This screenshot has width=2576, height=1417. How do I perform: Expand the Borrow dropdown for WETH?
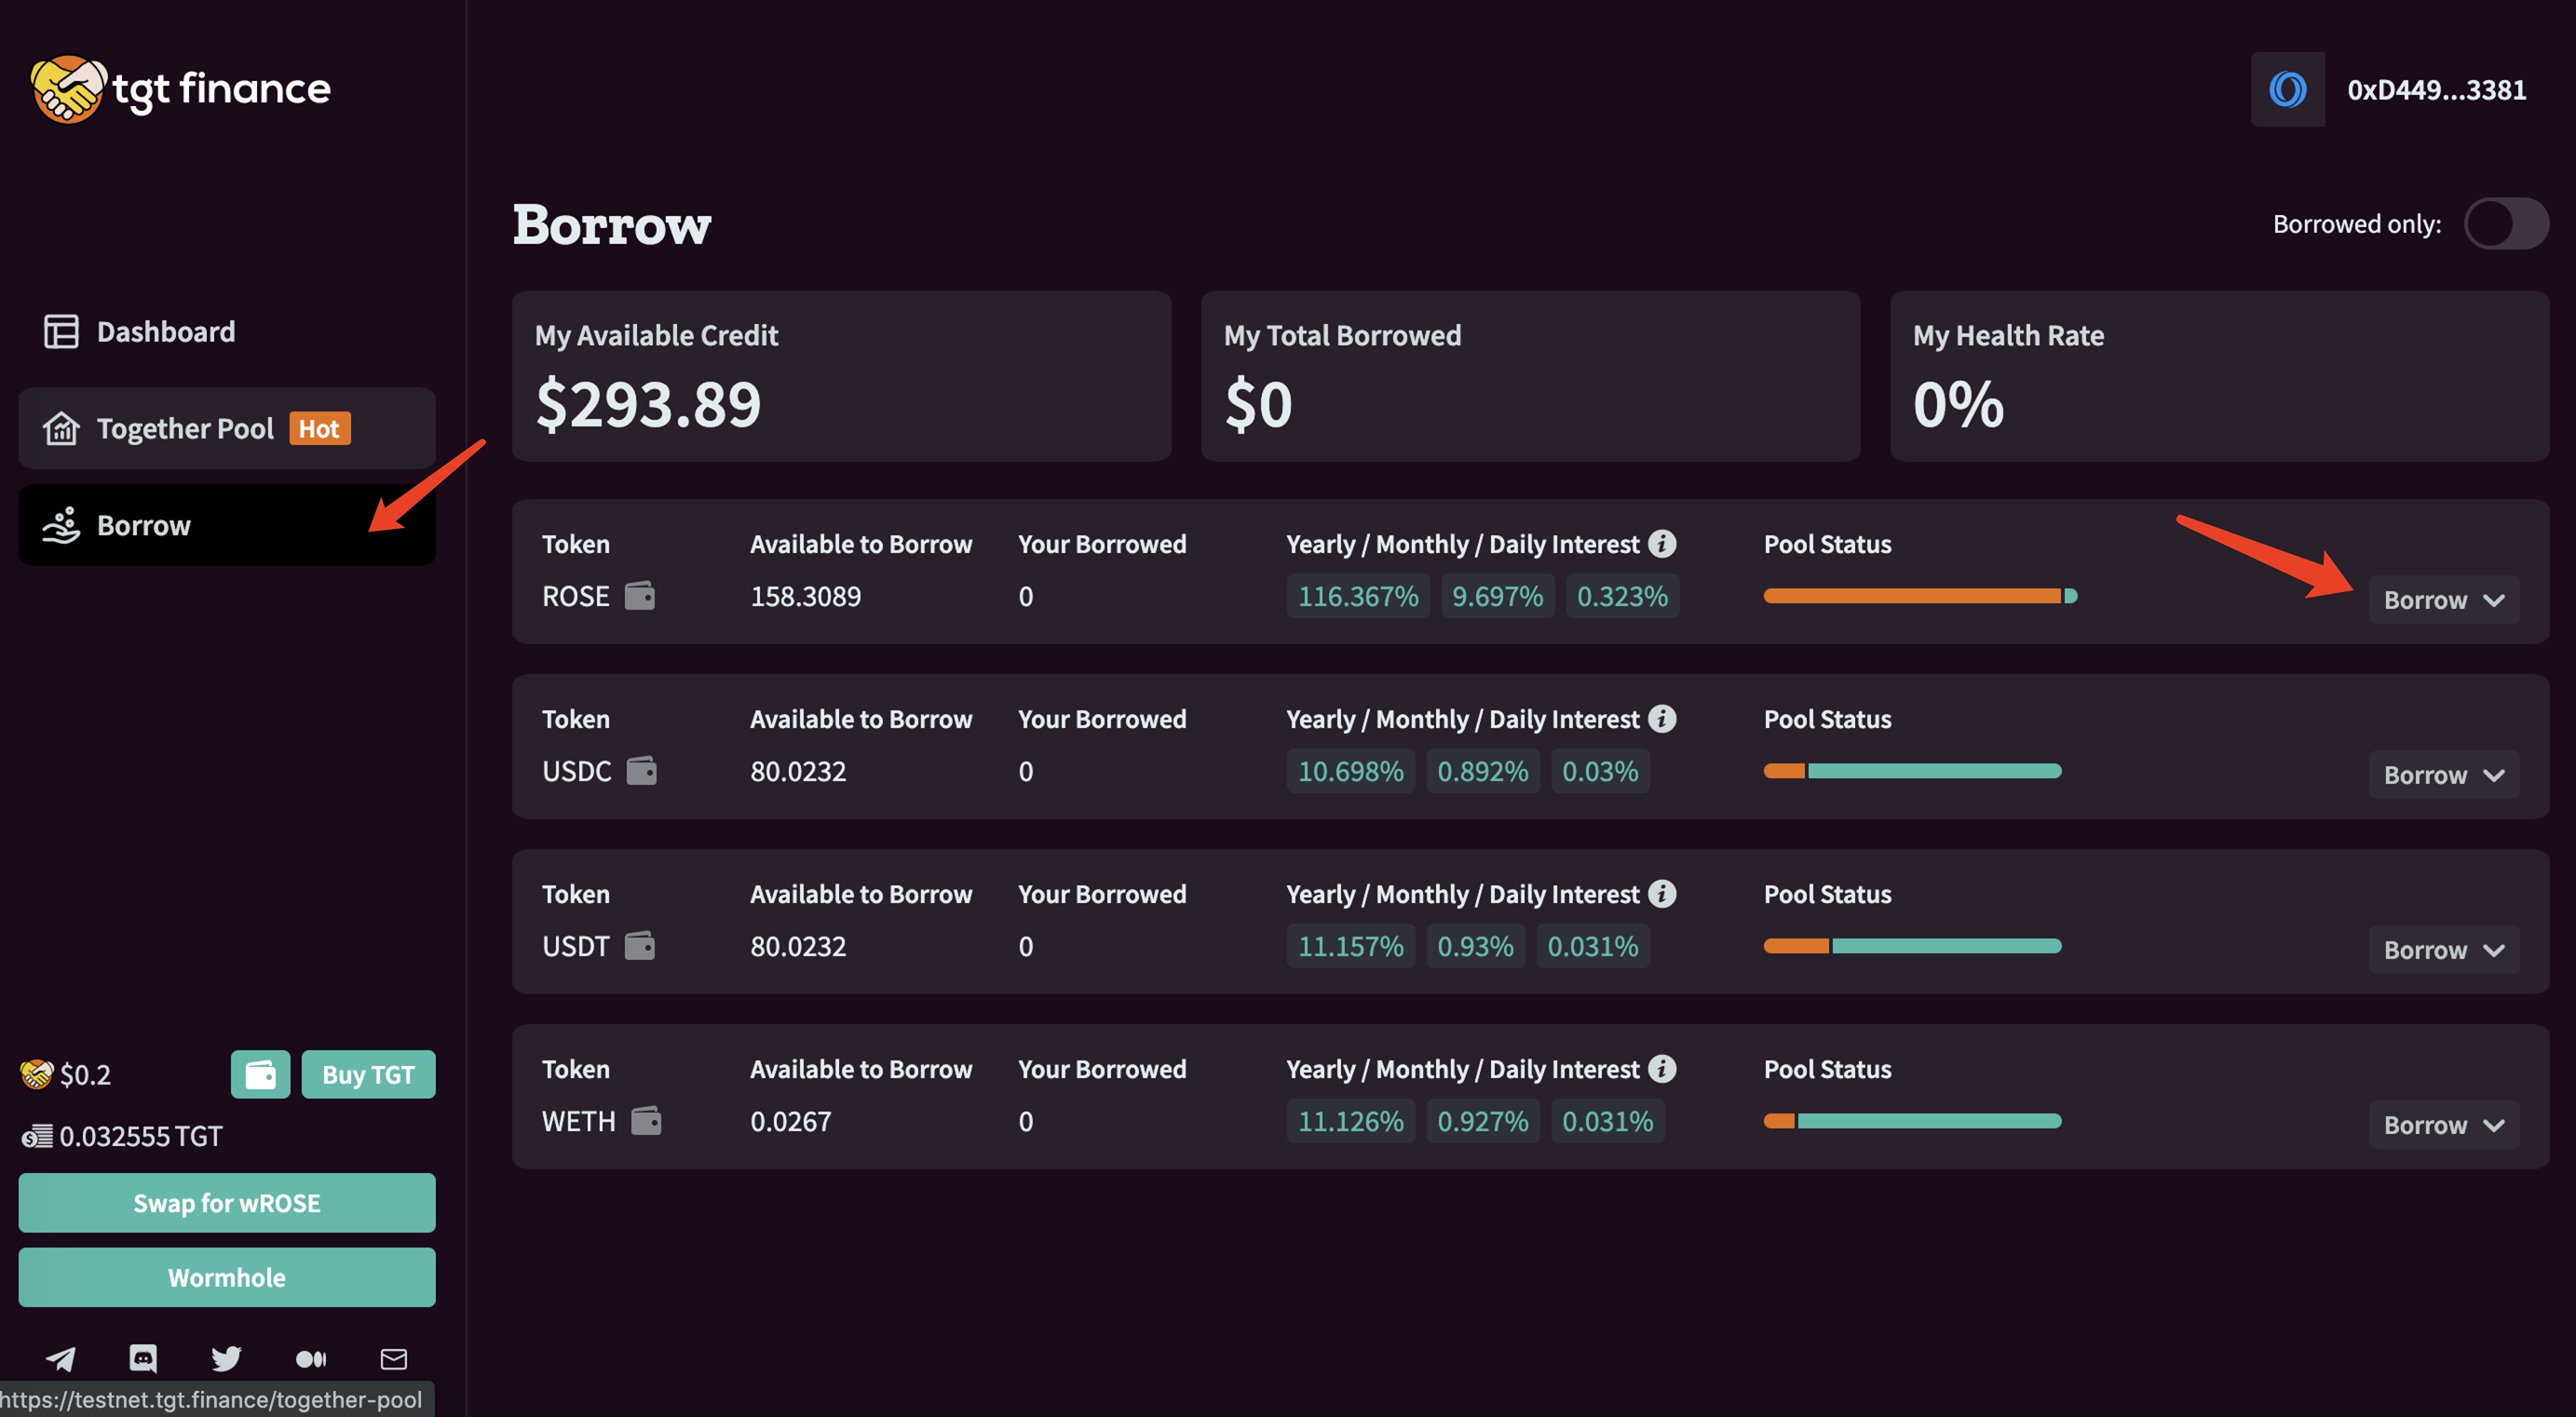(2443, 1125)
